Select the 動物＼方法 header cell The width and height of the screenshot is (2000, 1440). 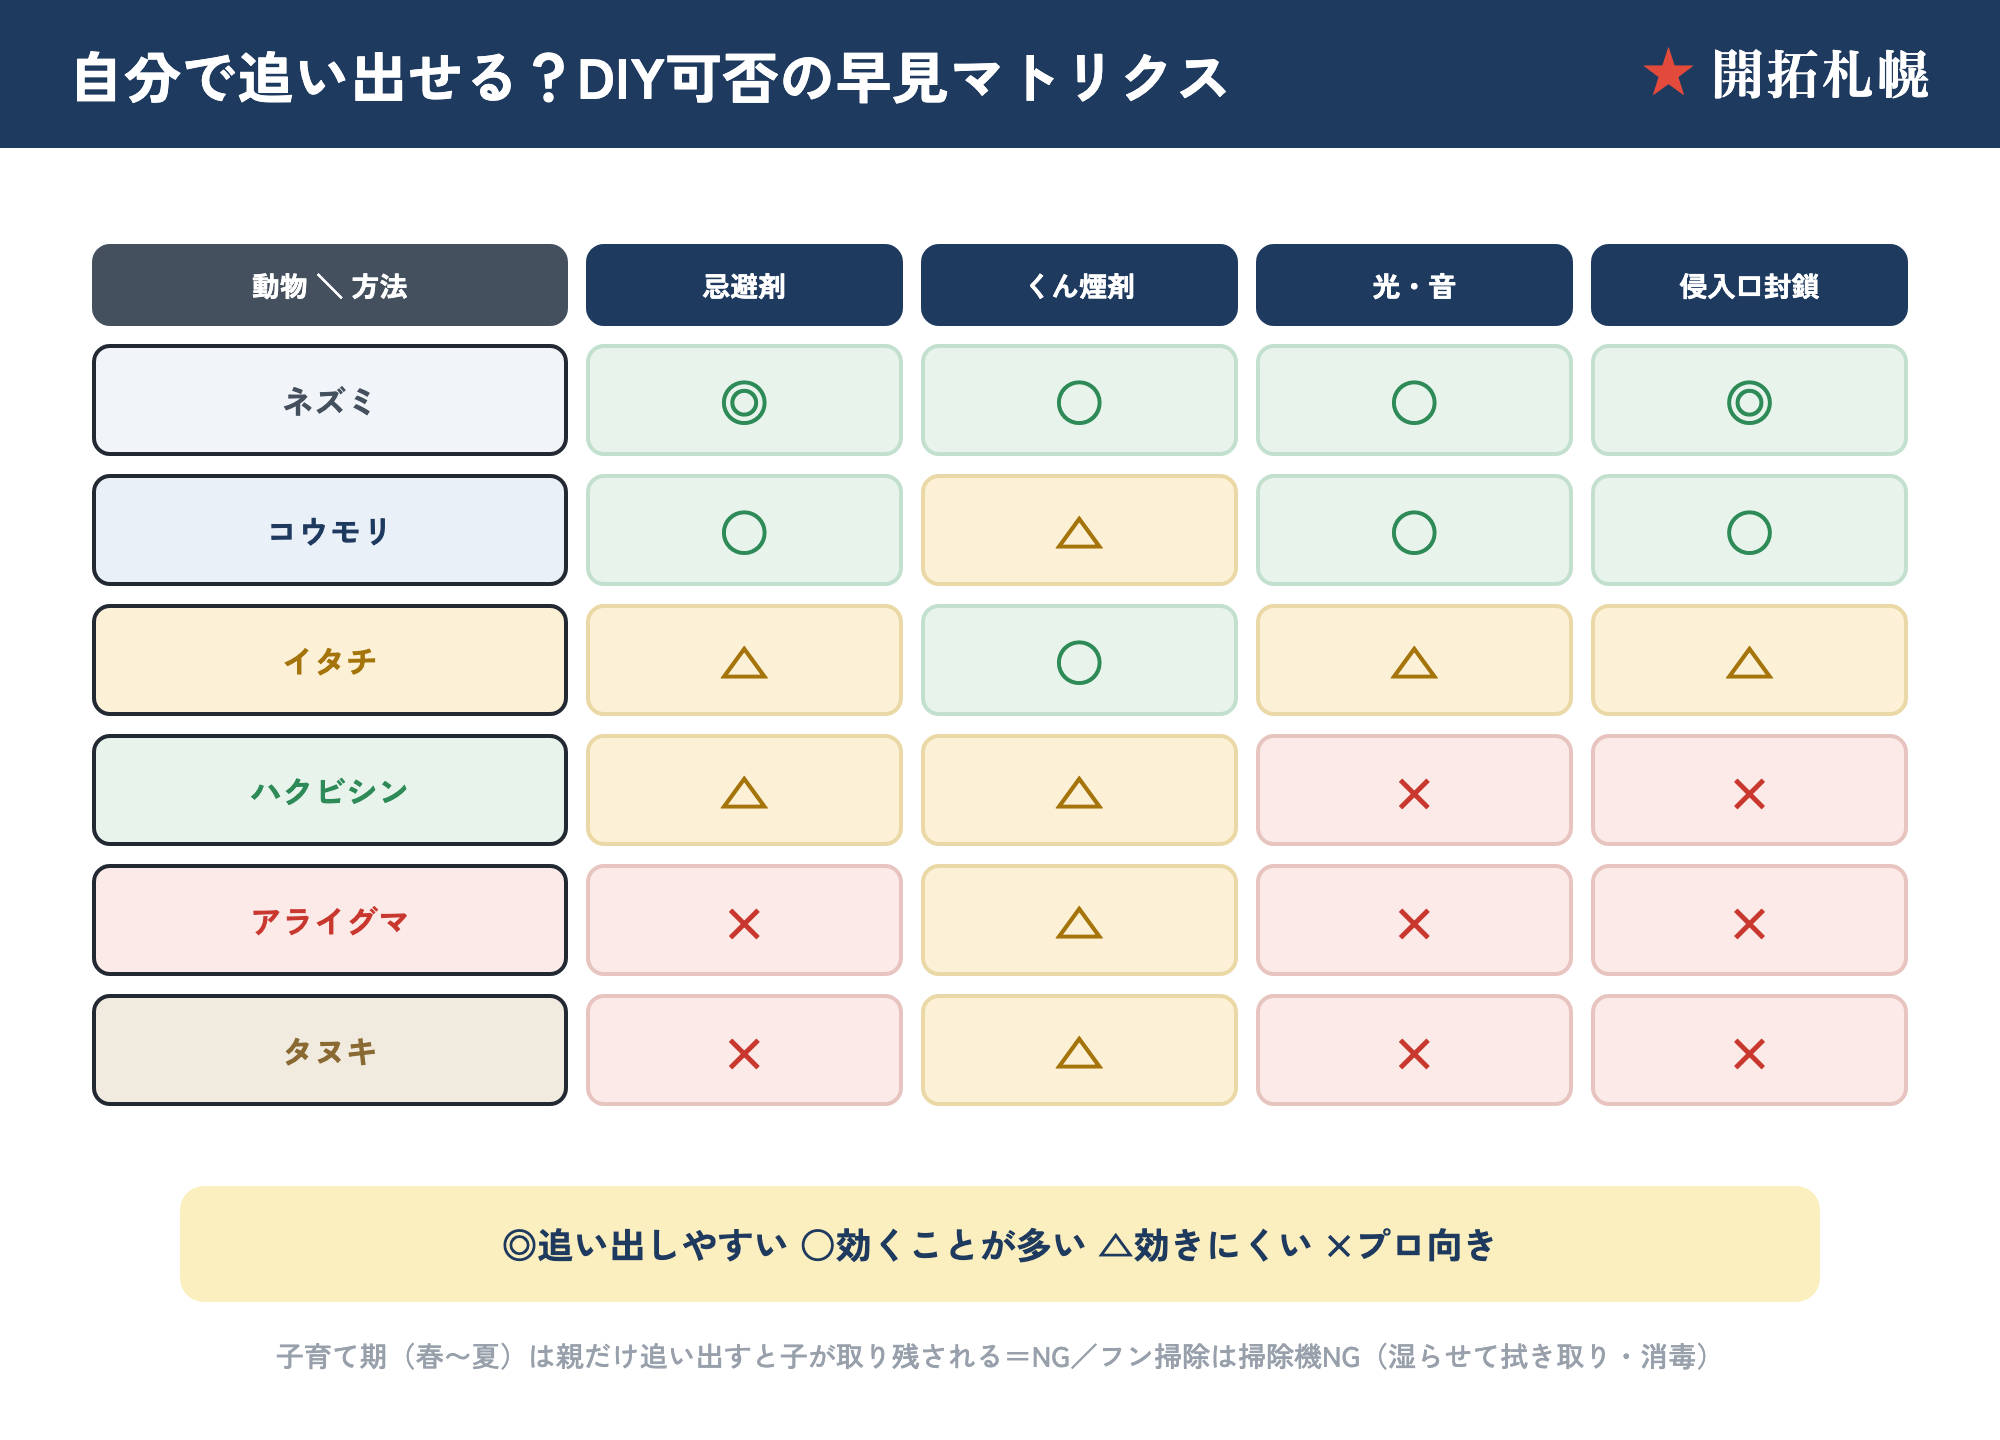(x=330, y=285)
